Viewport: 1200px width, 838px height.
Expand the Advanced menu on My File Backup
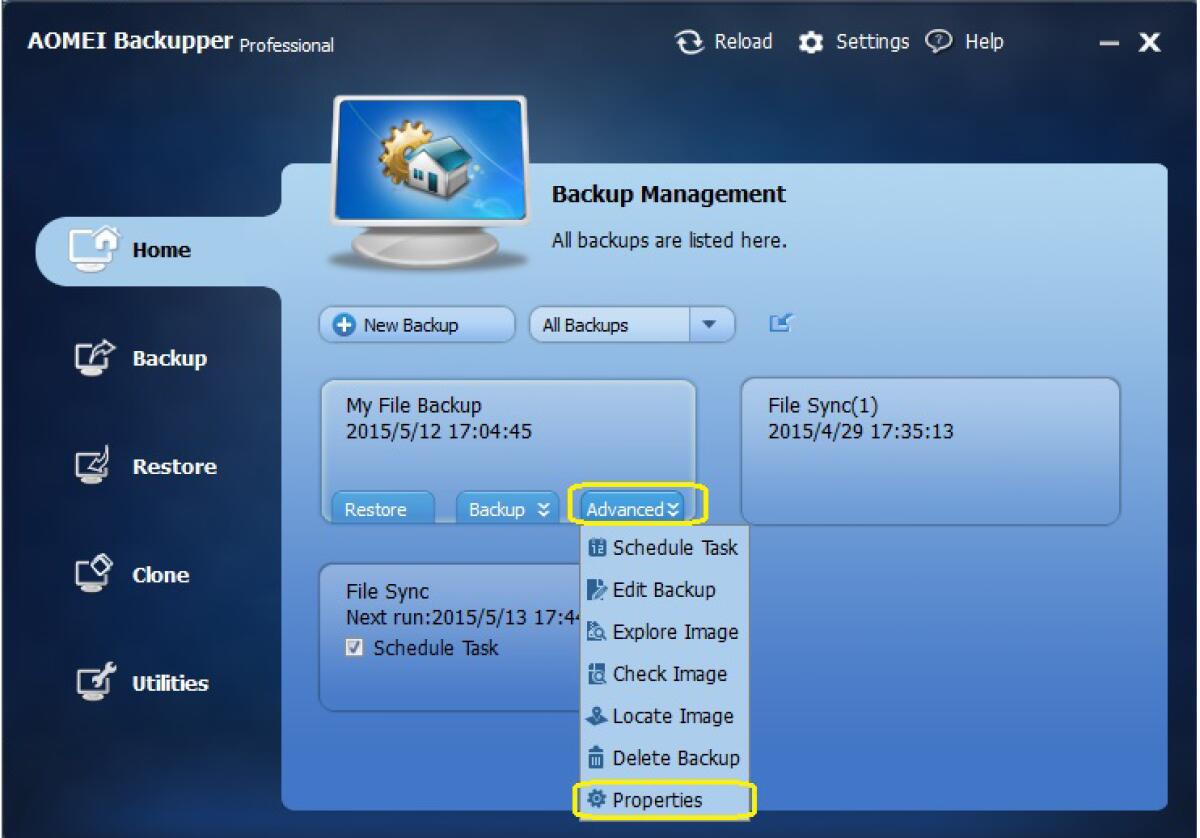pyautogui.click(x=632, y=508)
